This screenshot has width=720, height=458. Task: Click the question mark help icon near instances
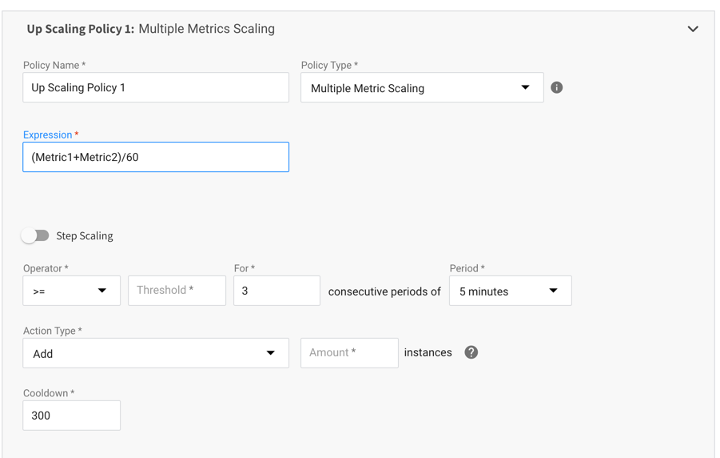[x=471, y=353]
